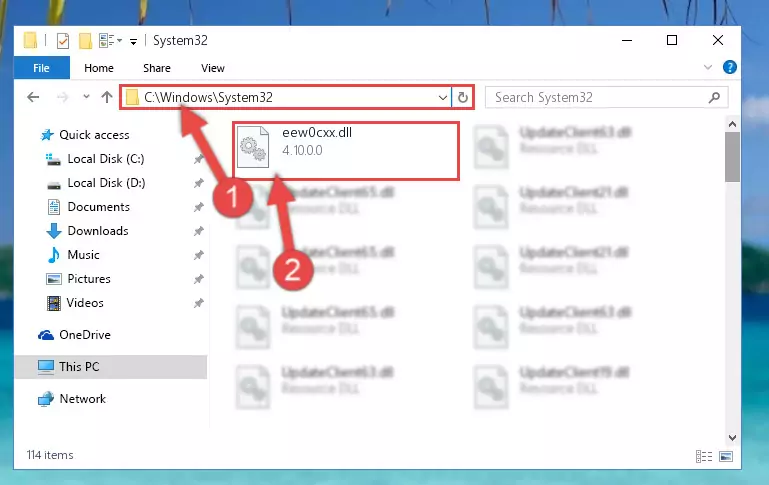Go back with the left arrow

tap(33, 97)
